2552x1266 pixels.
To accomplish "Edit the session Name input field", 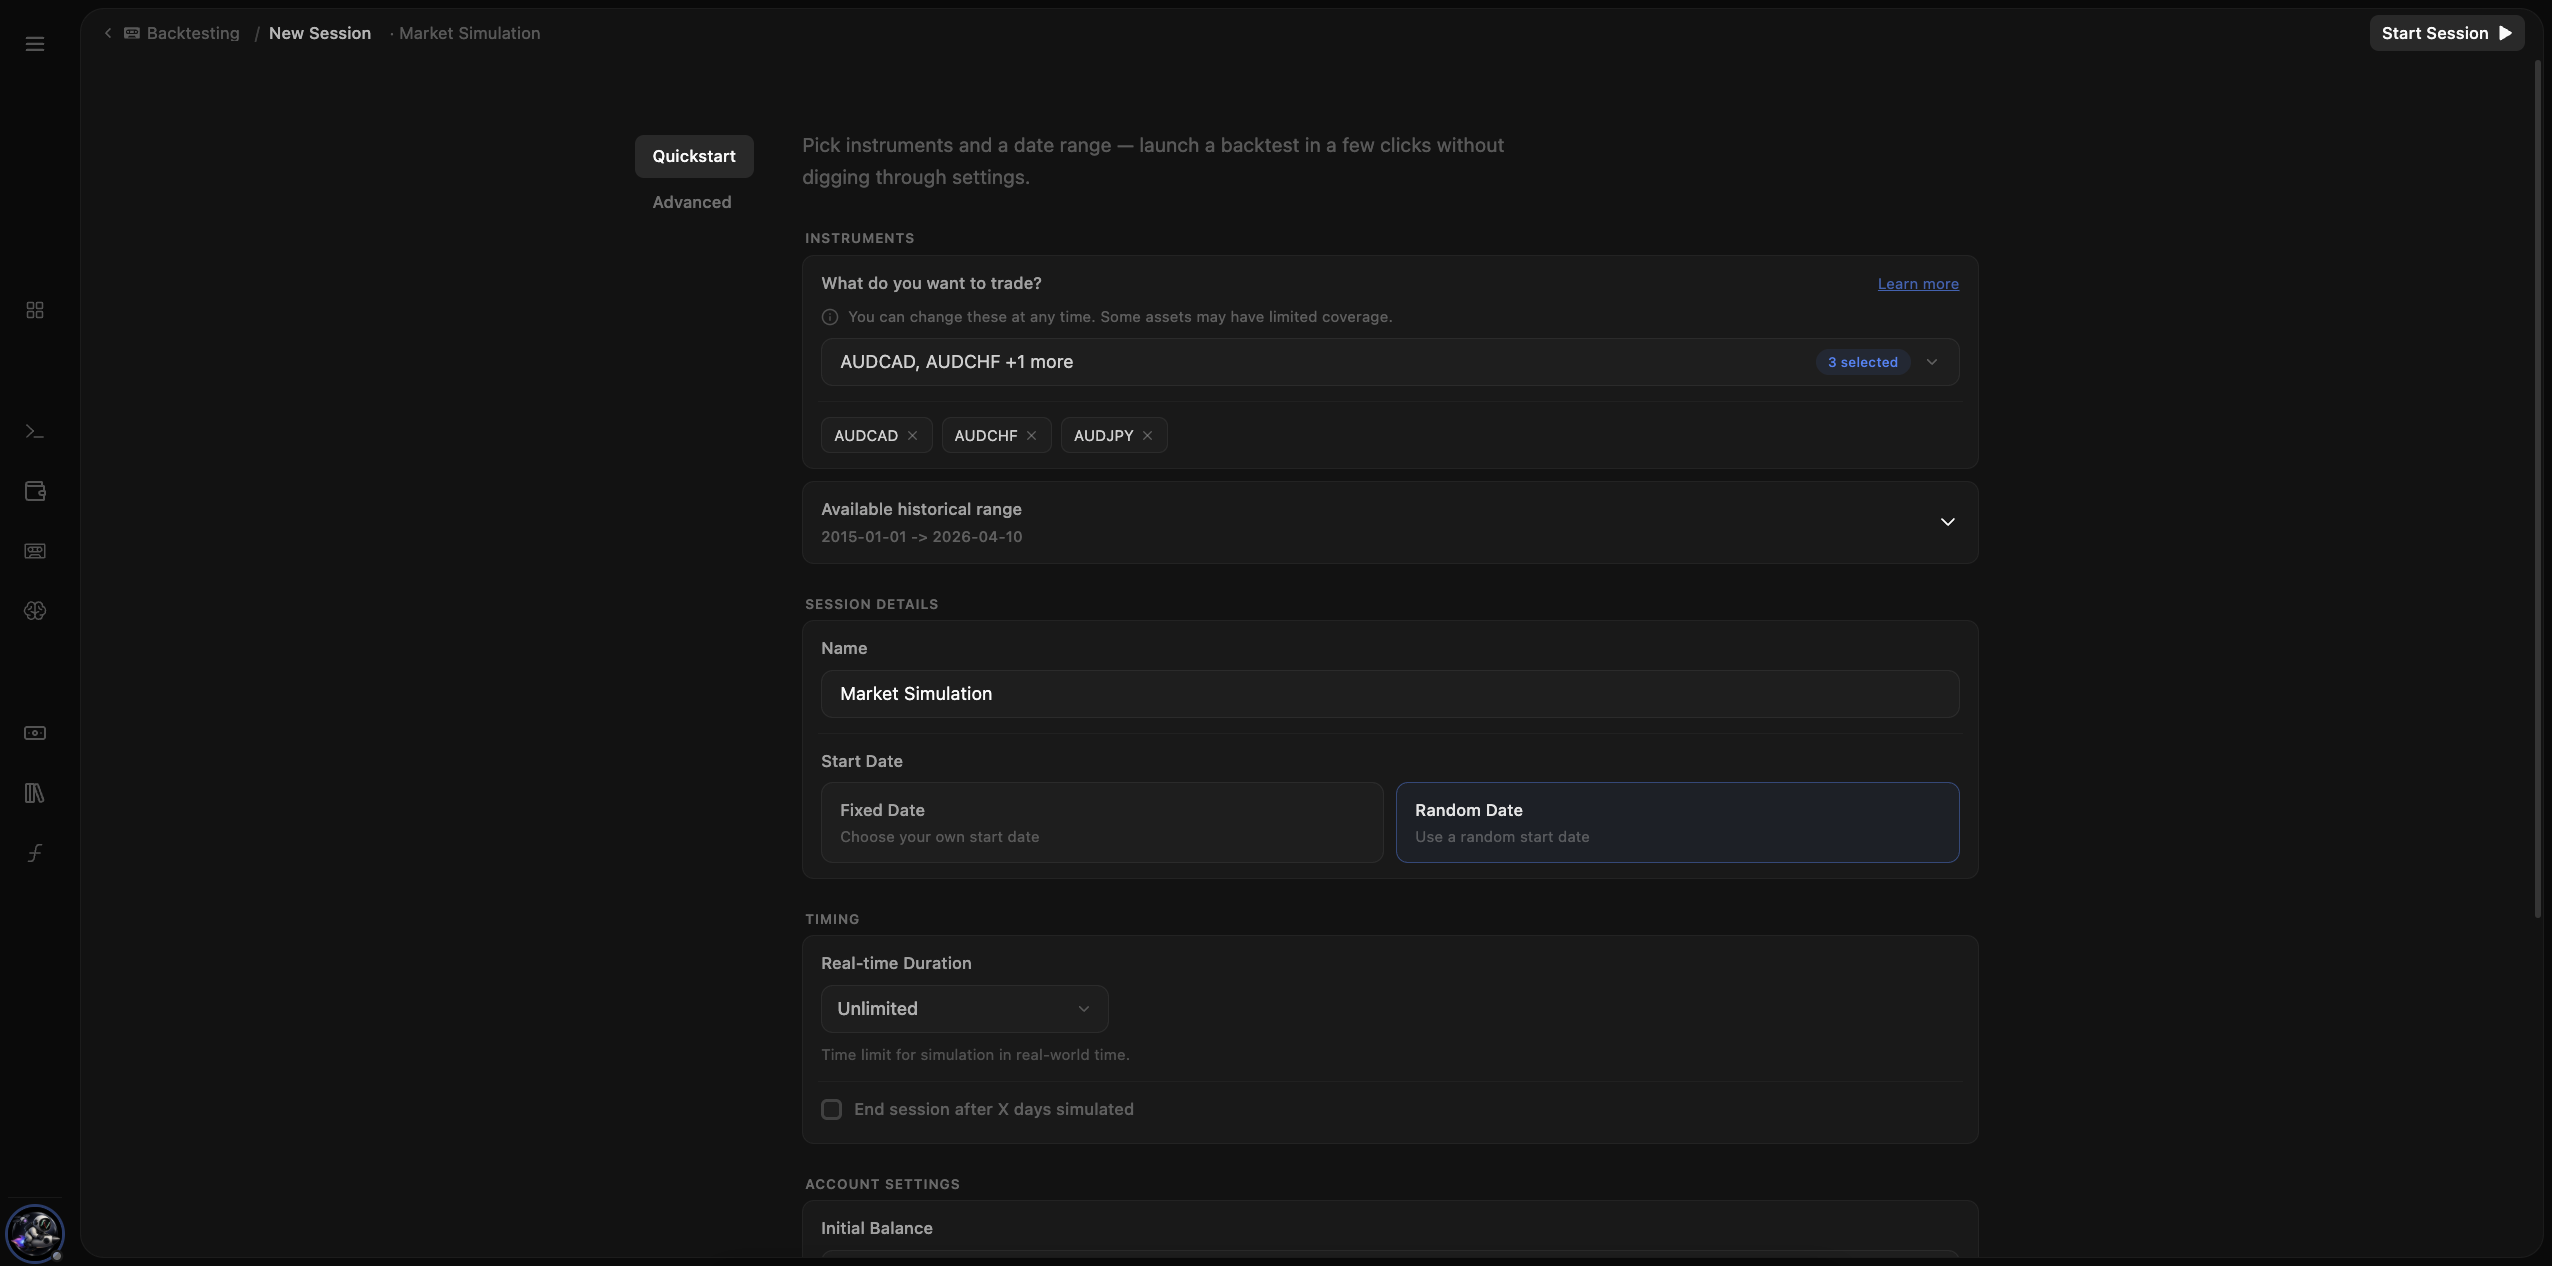I will (1390, 694).
